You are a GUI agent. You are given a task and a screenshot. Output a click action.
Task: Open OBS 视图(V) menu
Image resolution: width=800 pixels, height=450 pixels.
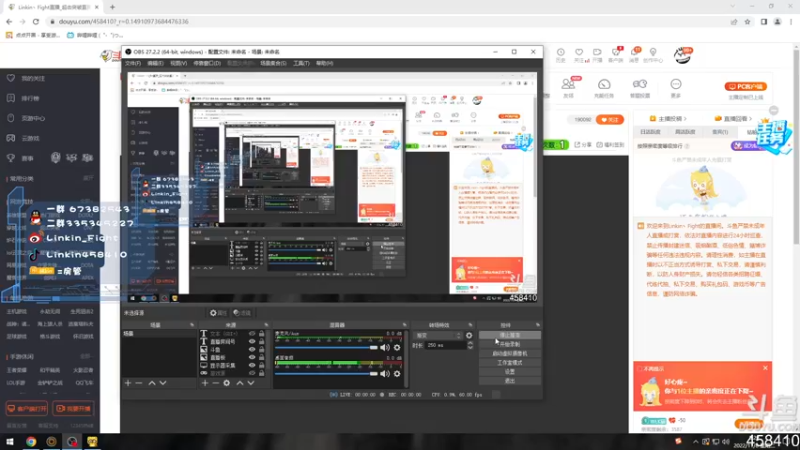coord(178,63)
